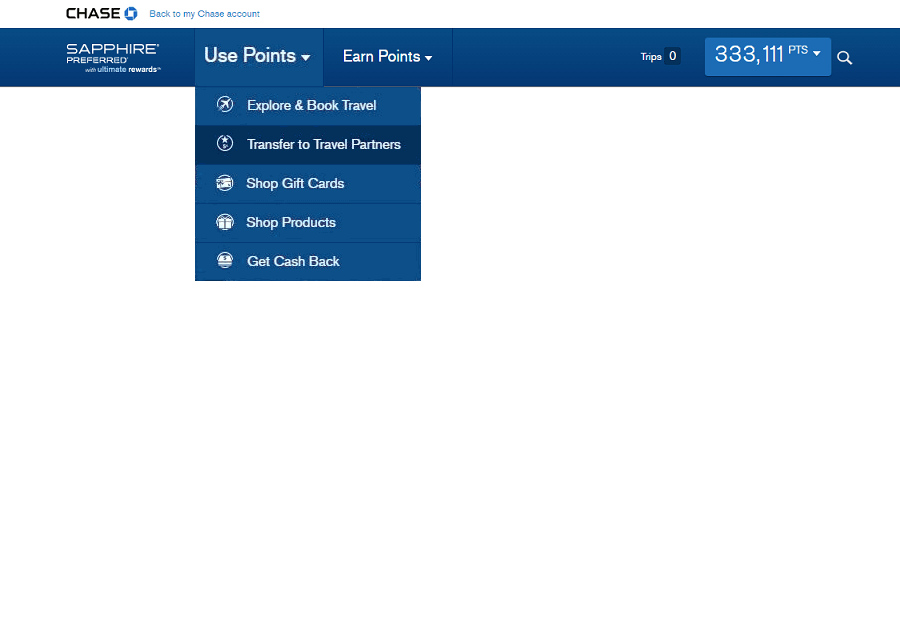Open the Trips counter showing 0
900x619 pixels.
(x=660, y=56)
